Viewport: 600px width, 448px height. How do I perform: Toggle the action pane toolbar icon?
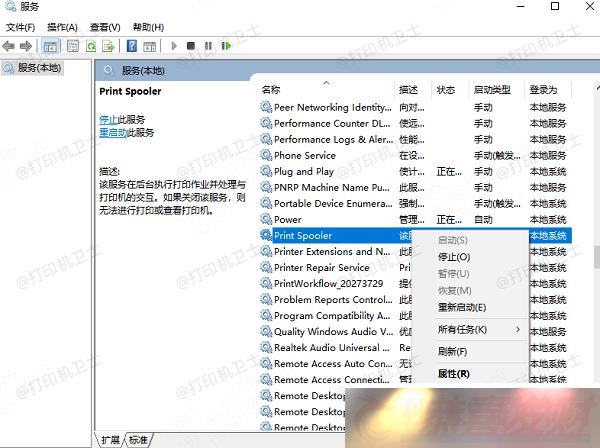(x=150, y=46)
